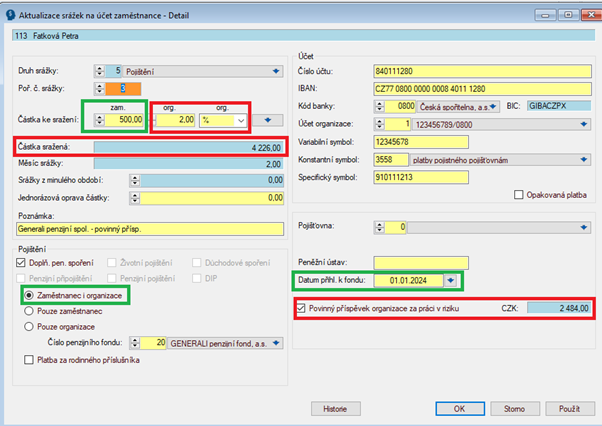Choose the Pouze organizace radio option
Image resolution: width=602 pixels, height=426 pixels.
(27, 326)
